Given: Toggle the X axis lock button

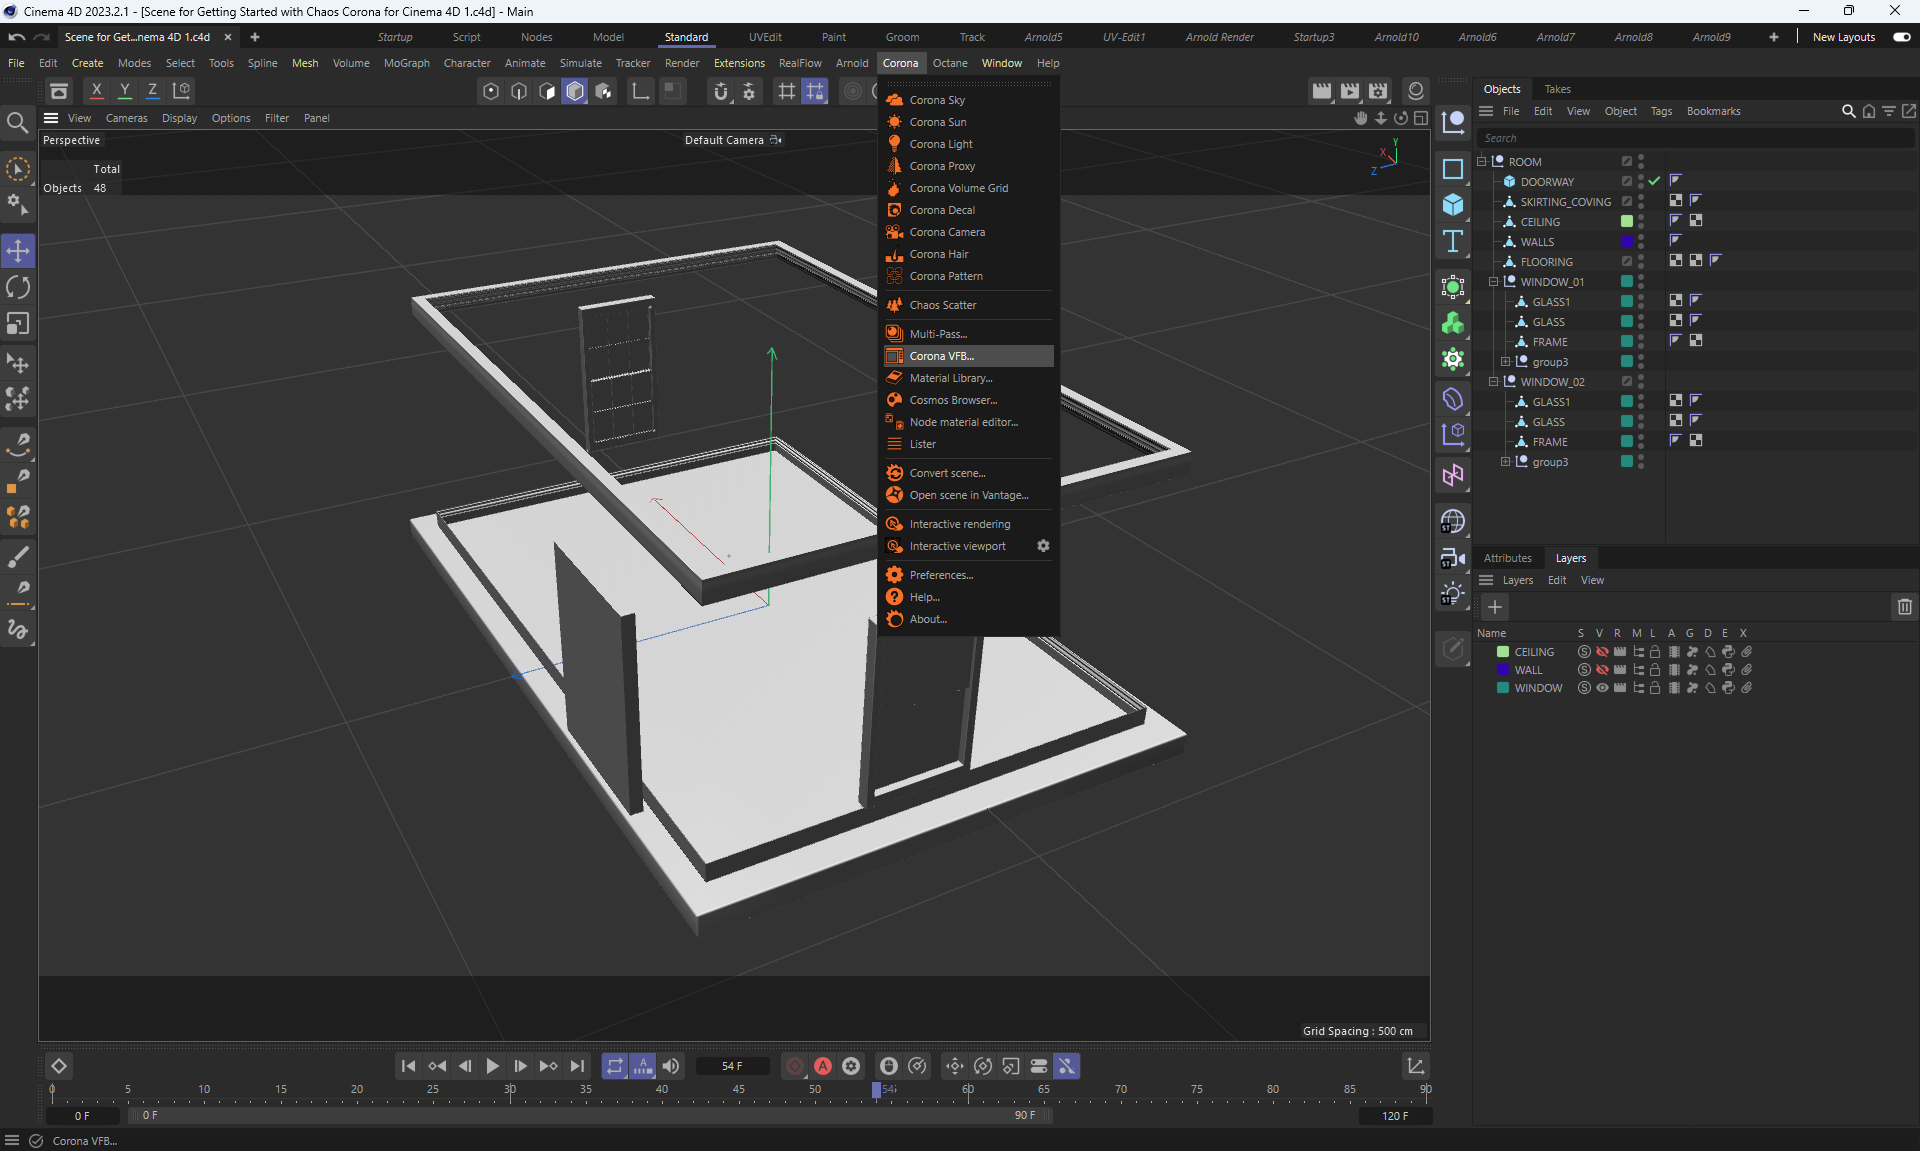Looking at the screenshot, I should pyautogui.click(x=96, y=90).
